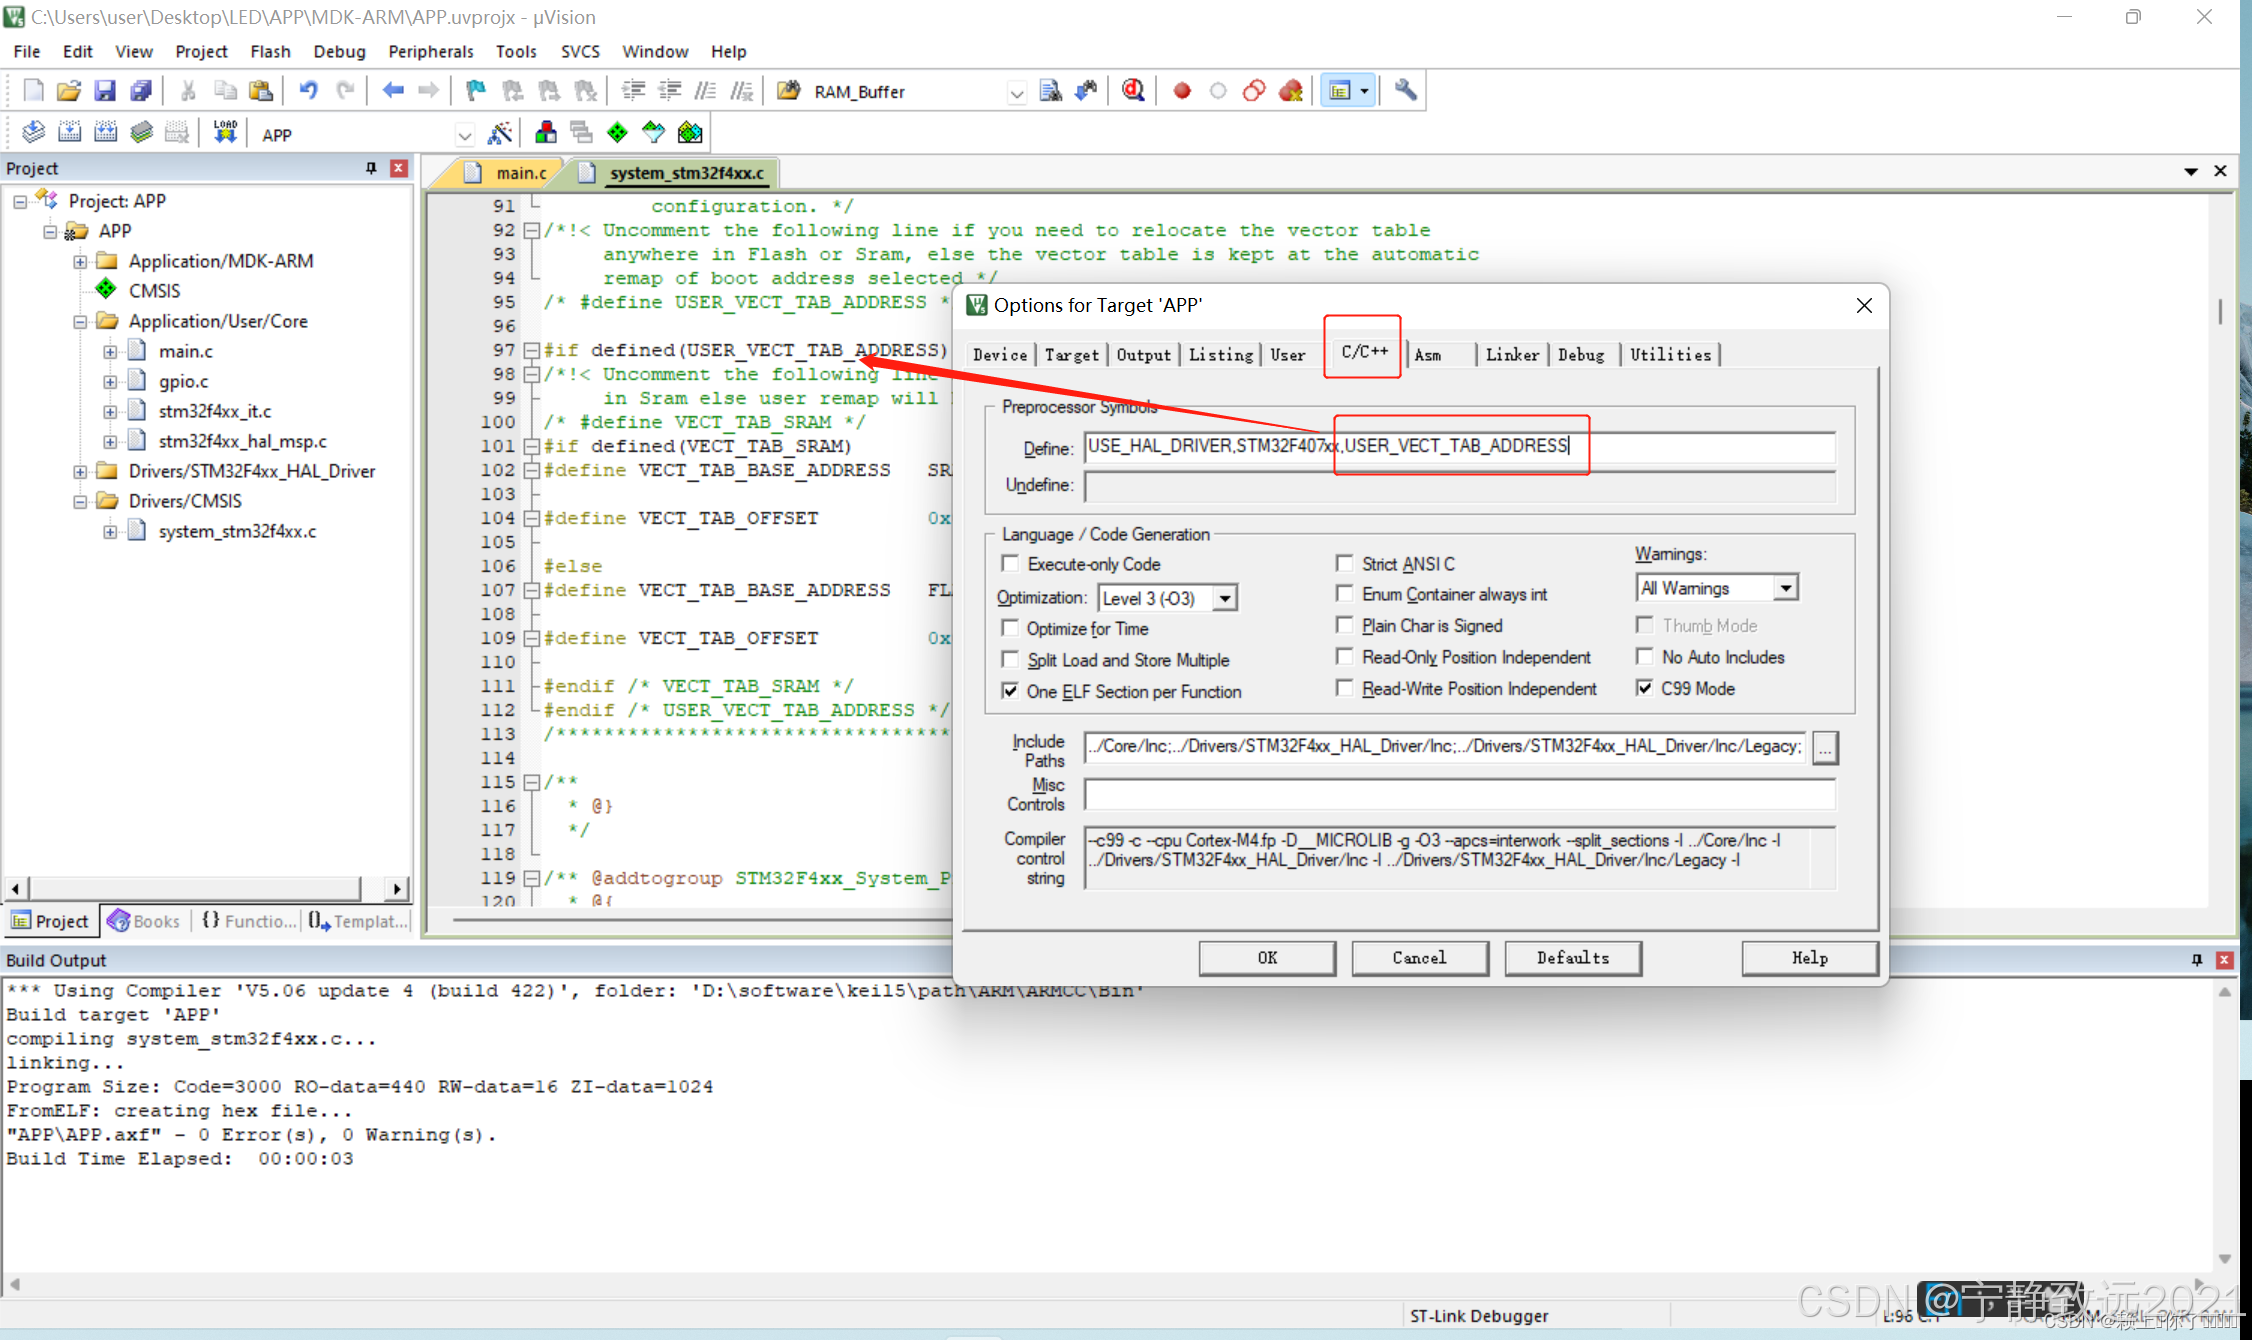Open the APP target selection dropdown
Image resolution: width=2252 pixels, height=1340 pixels.
(x=465, y=134)
